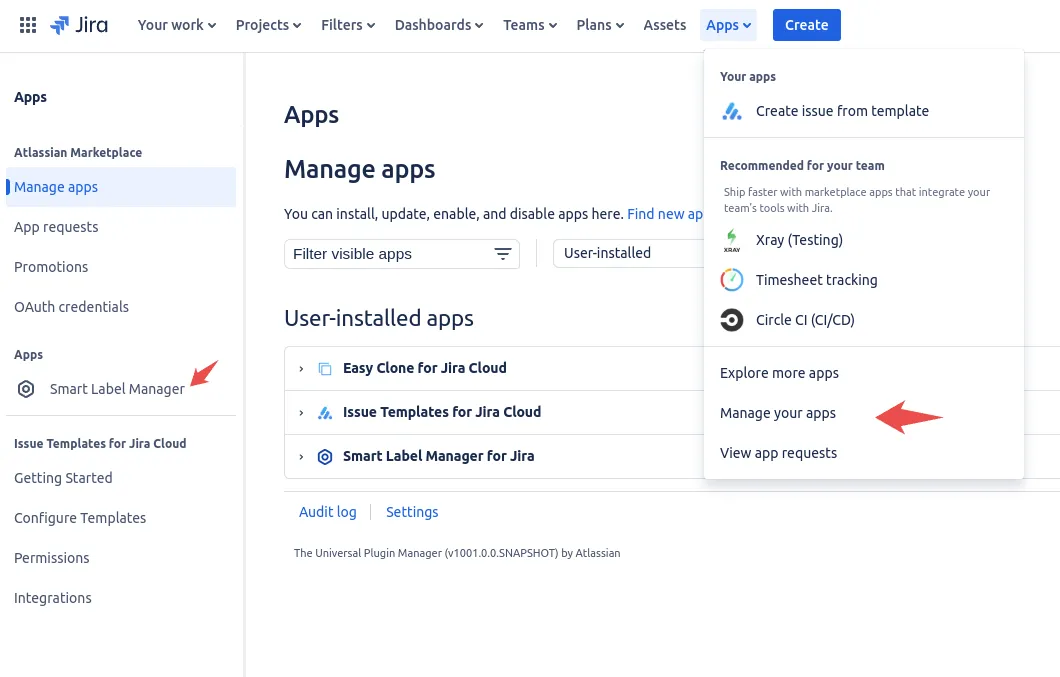The image size is (1060, 677).
Task: Click the Issue Templates for Jira Cloud name
Action: point(442,412)
